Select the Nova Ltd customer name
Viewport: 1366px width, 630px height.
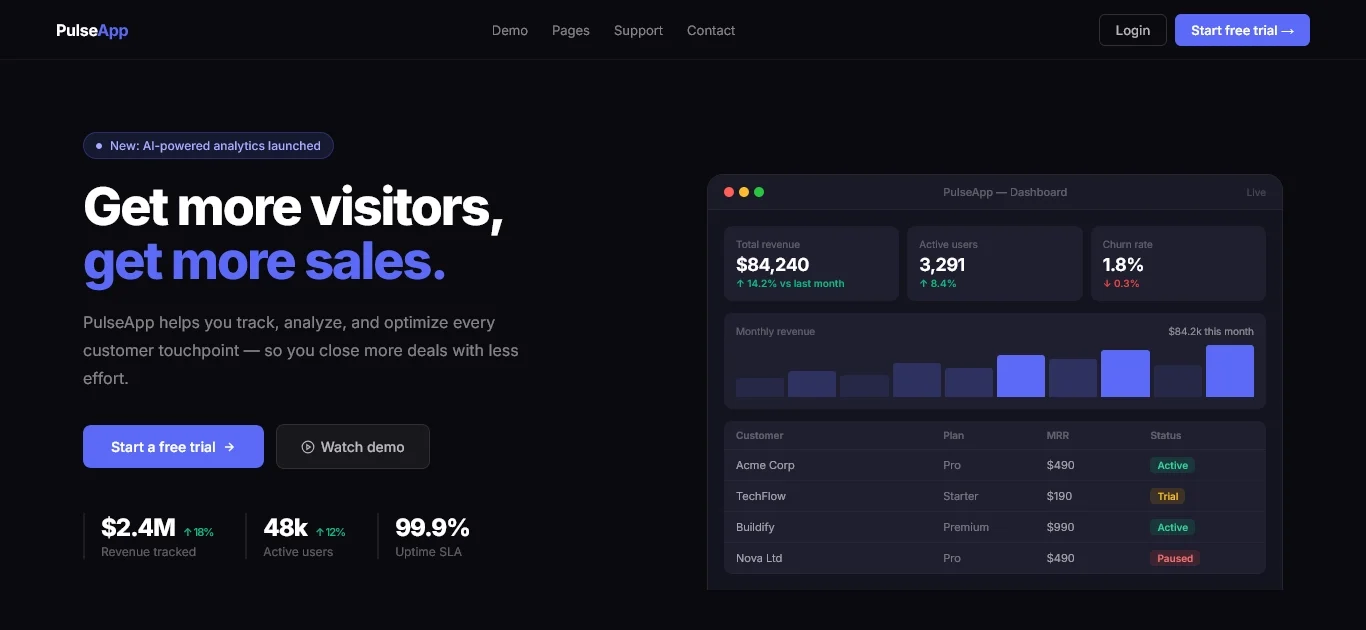(759, 558)
